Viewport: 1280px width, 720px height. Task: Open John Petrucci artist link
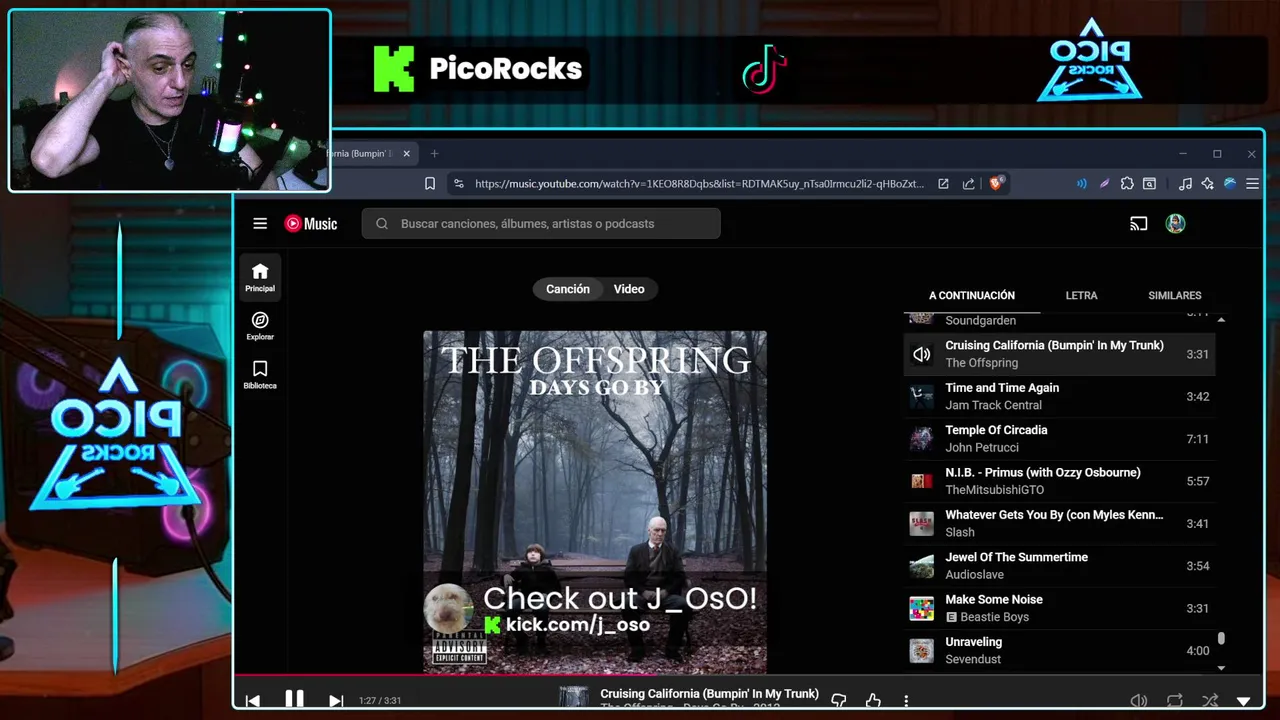coord(982,448)
